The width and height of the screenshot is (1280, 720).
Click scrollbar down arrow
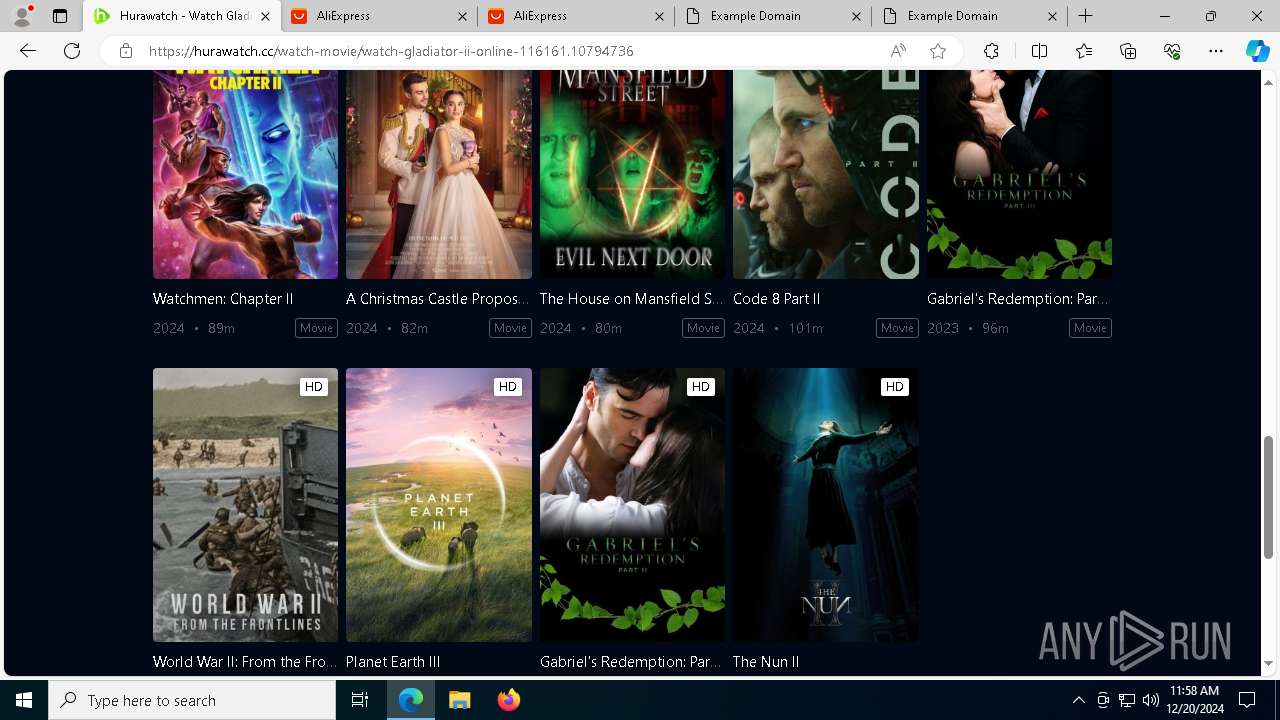pos(1269,664)
